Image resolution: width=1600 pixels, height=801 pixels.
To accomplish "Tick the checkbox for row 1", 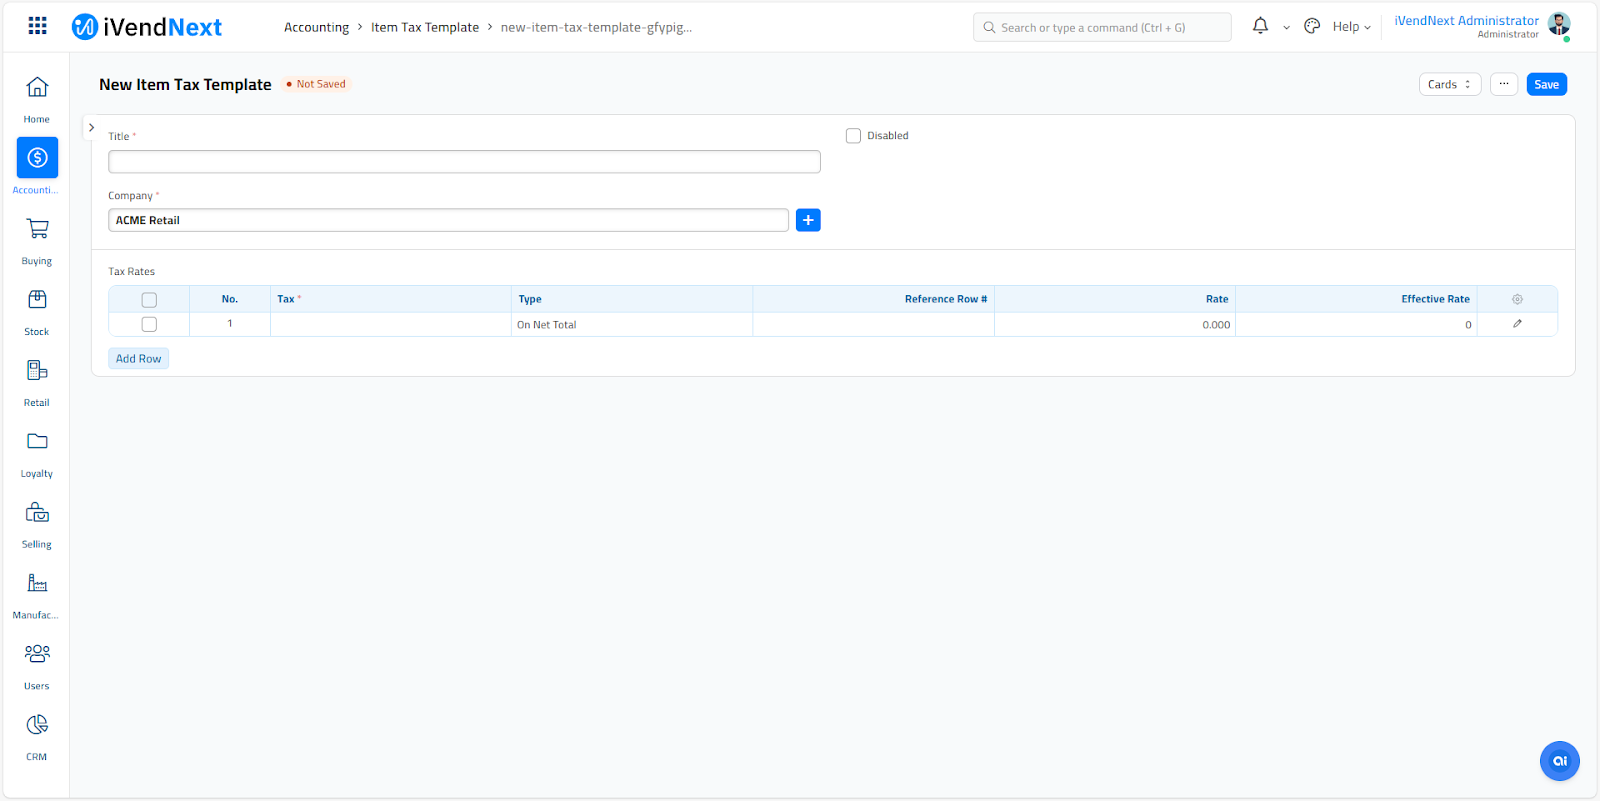I will coord(149,324).
